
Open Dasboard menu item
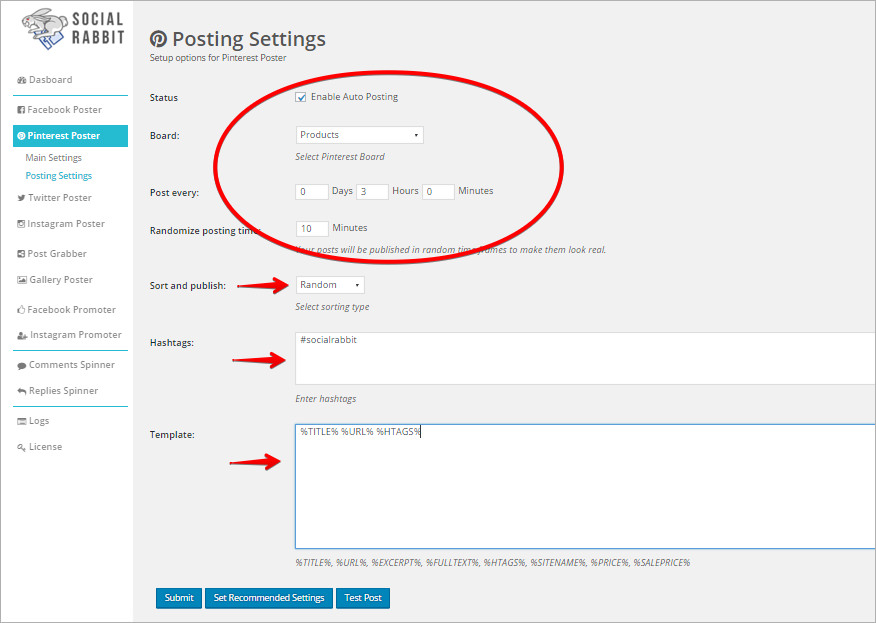50,80
